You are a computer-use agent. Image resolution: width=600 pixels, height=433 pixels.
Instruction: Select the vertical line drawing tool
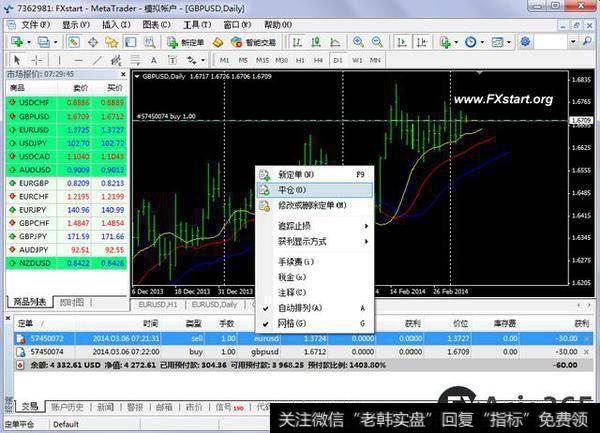click(59, 60)
